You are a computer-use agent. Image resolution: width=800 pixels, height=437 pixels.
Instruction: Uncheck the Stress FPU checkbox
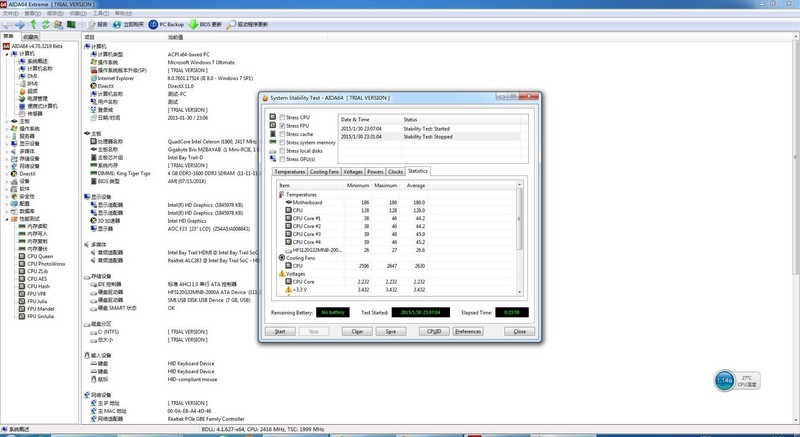[x=282, y=126]
